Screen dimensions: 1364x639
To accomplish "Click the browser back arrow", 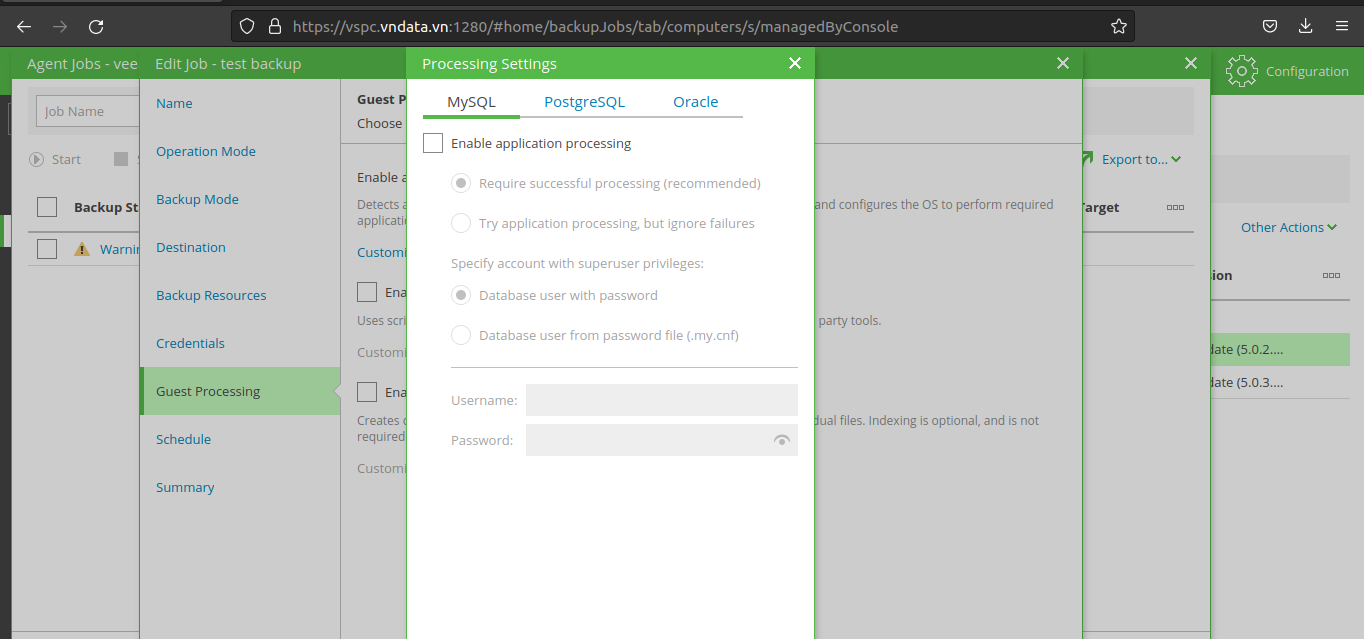I will coord(24,27).
